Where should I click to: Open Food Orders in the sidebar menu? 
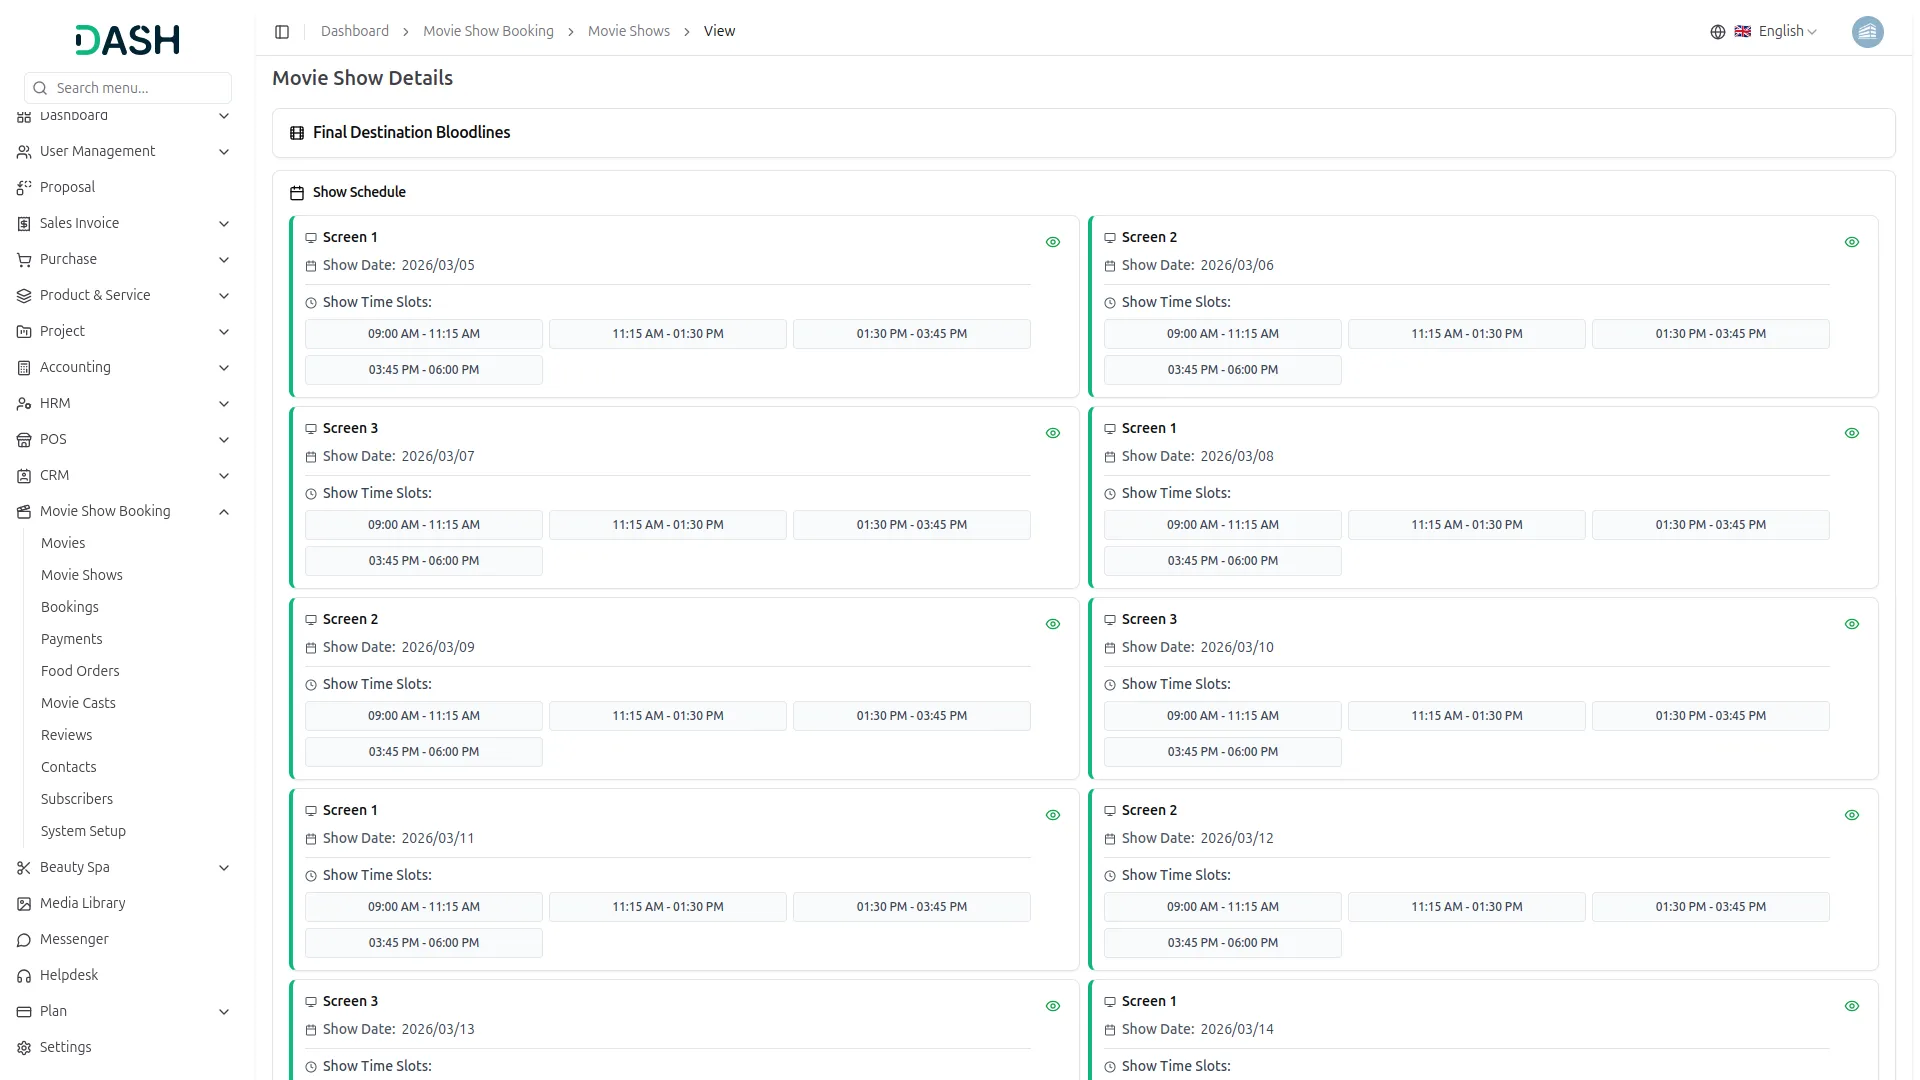pos(80,671)
